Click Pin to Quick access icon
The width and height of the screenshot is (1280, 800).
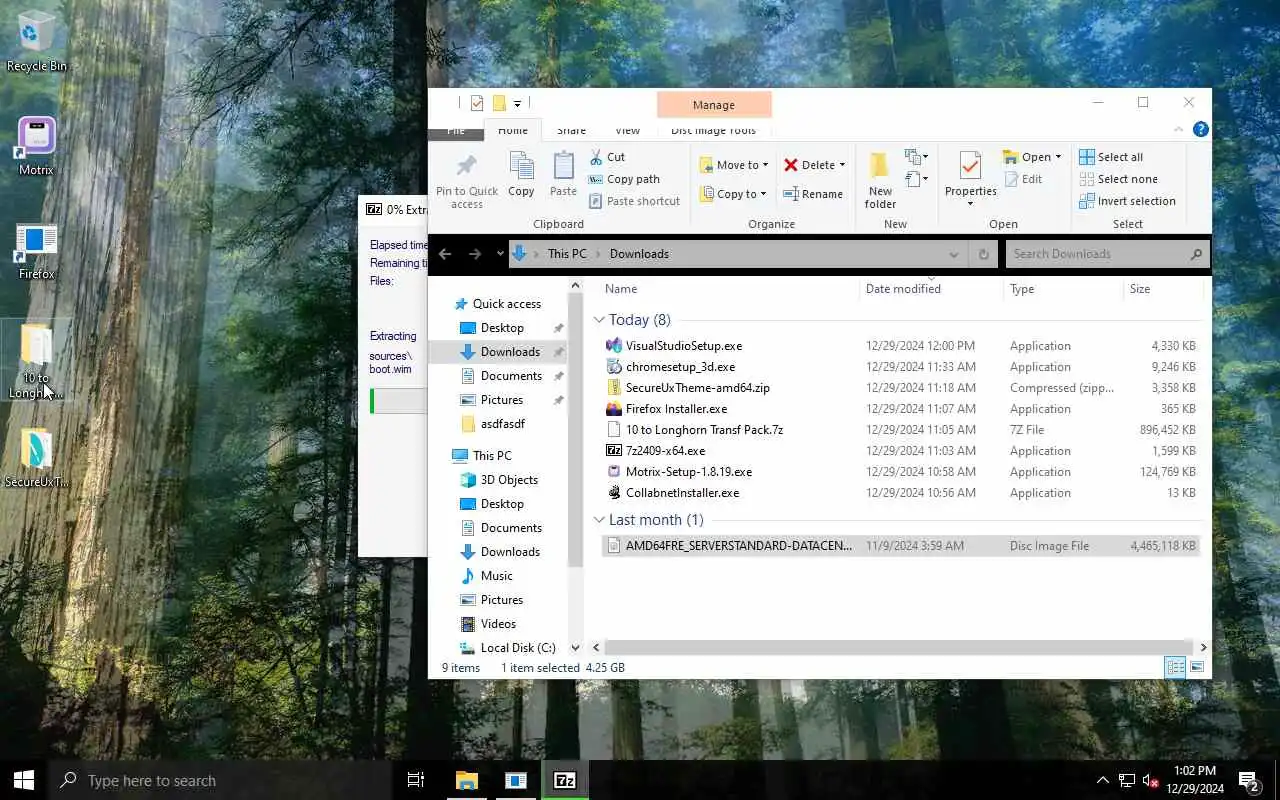tap(466, 168)
